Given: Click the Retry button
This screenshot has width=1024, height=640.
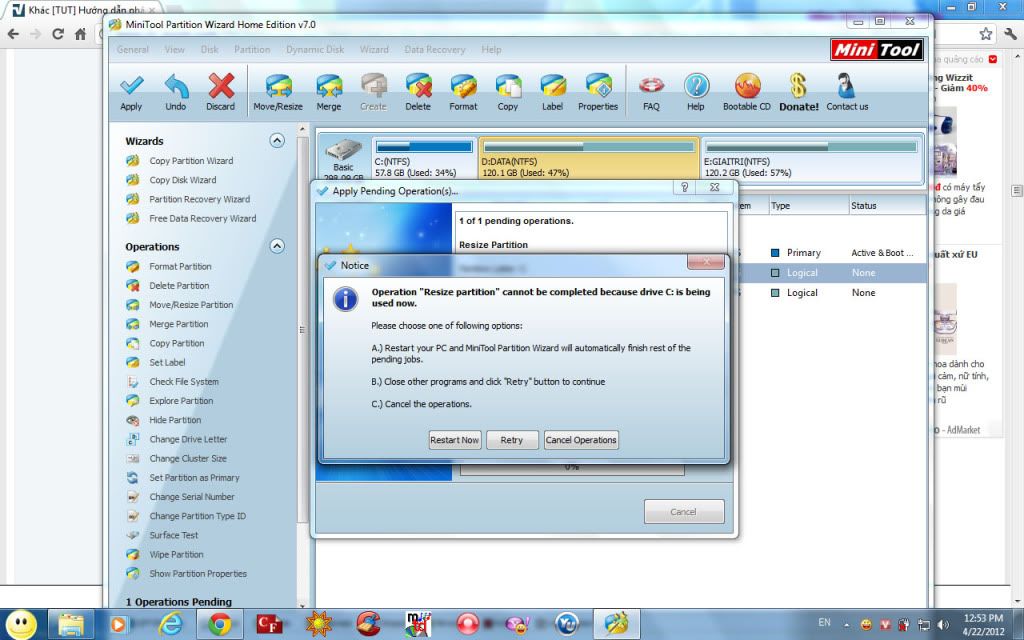Looking at the screenshot, I should point(511,440).
